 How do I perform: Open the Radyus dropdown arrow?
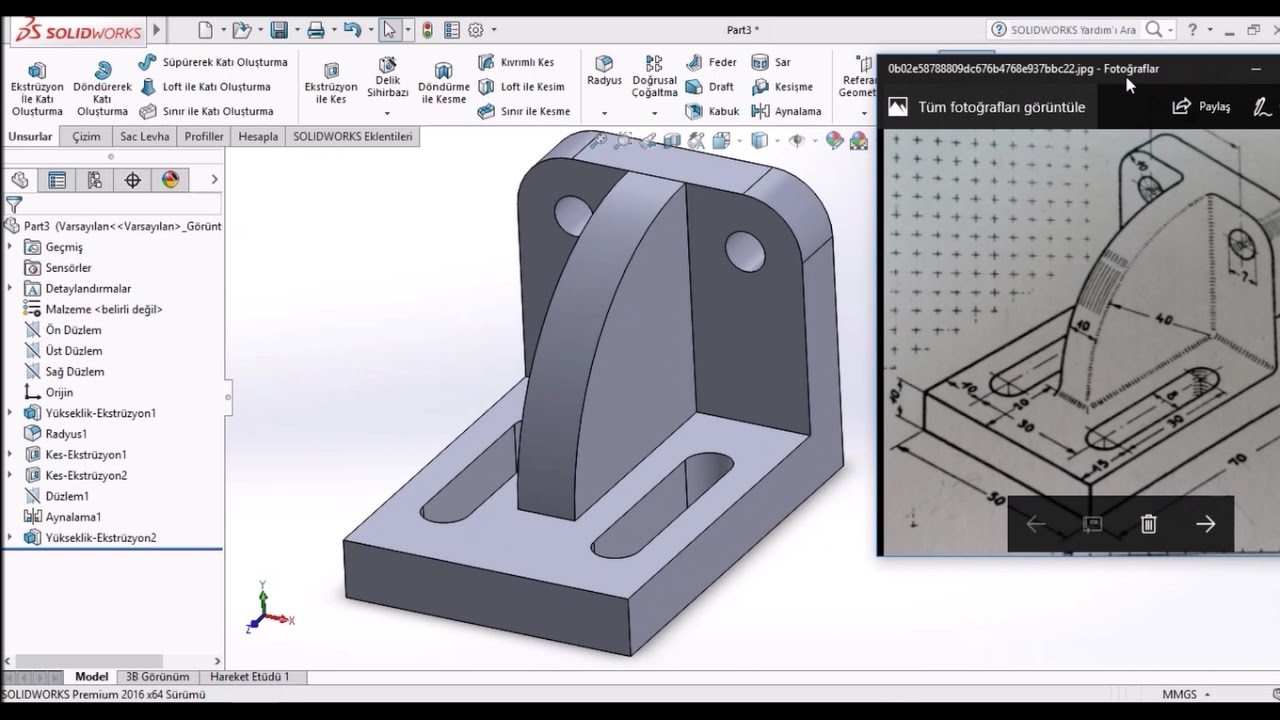(604, 113)
